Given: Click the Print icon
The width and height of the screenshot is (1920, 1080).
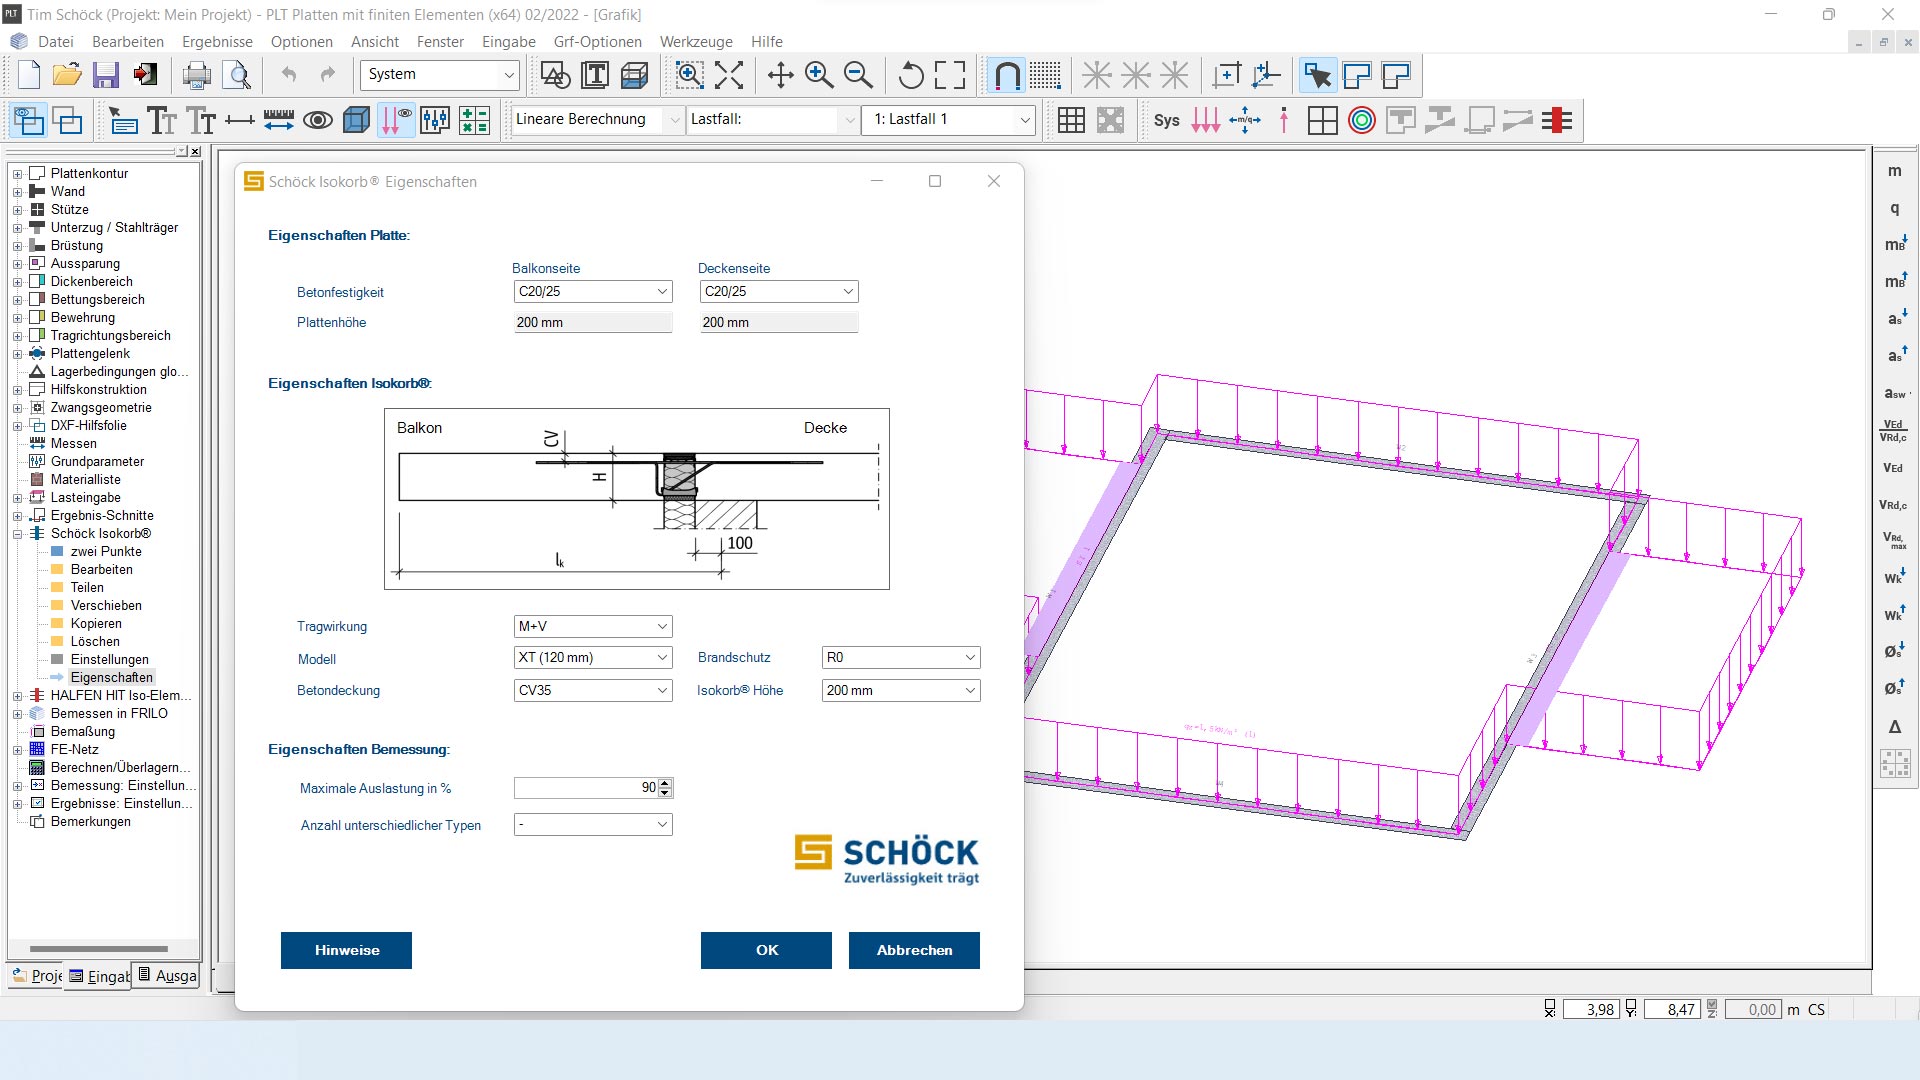Looking at the screenshot, I should point(197,75).
